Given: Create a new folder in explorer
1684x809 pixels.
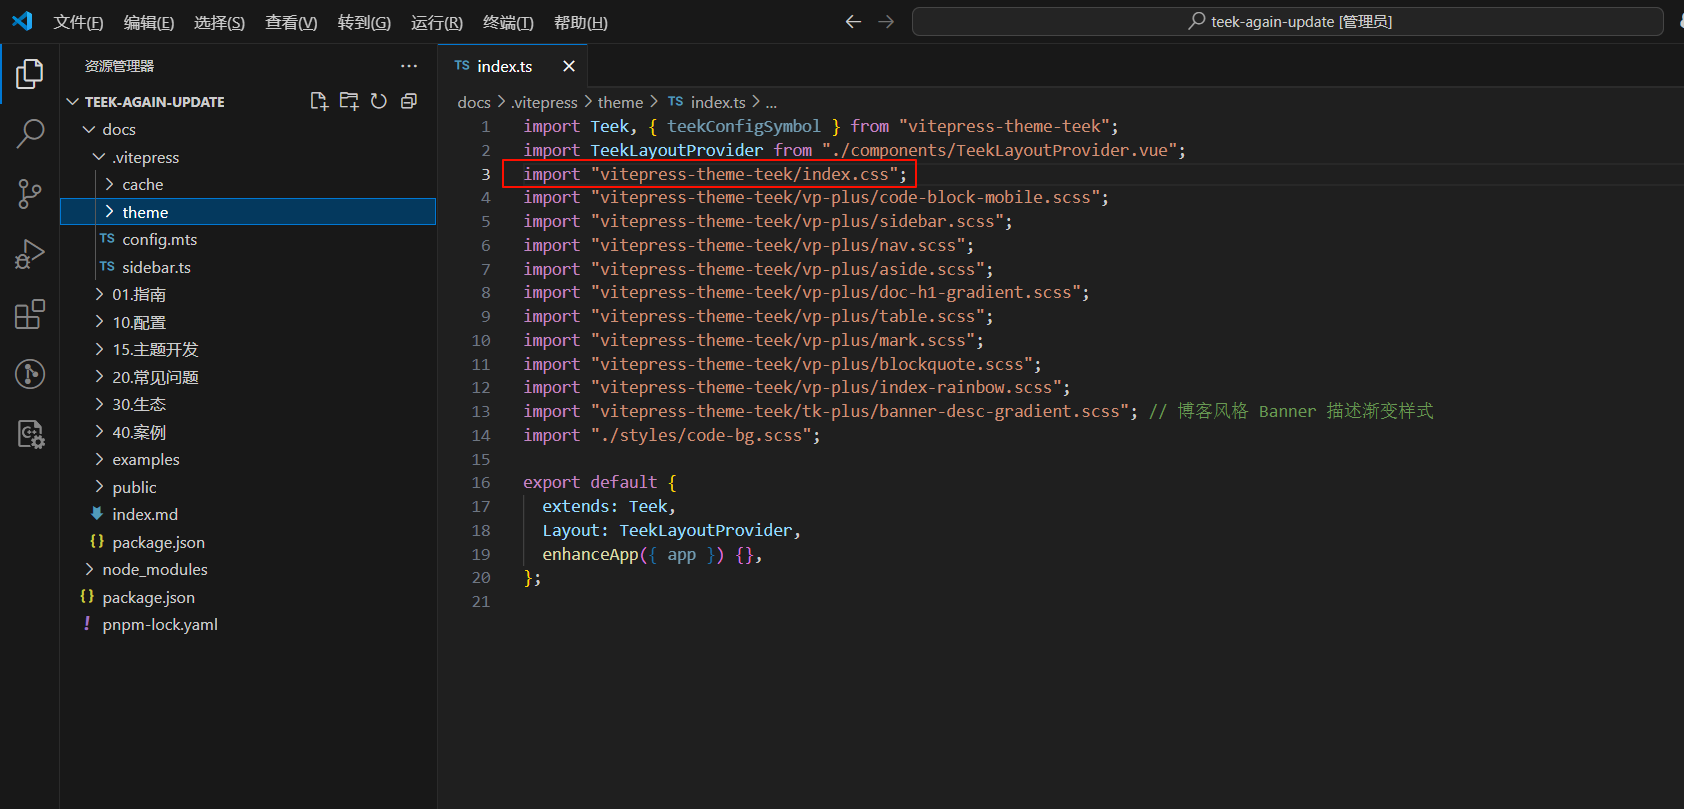Looking at the screenshot, I should click(x=349, y=101).
